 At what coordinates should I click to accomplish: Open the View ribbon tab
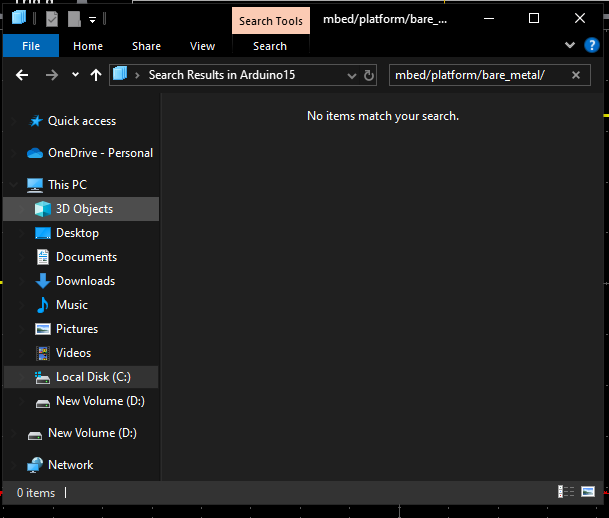tap(202, 46)
